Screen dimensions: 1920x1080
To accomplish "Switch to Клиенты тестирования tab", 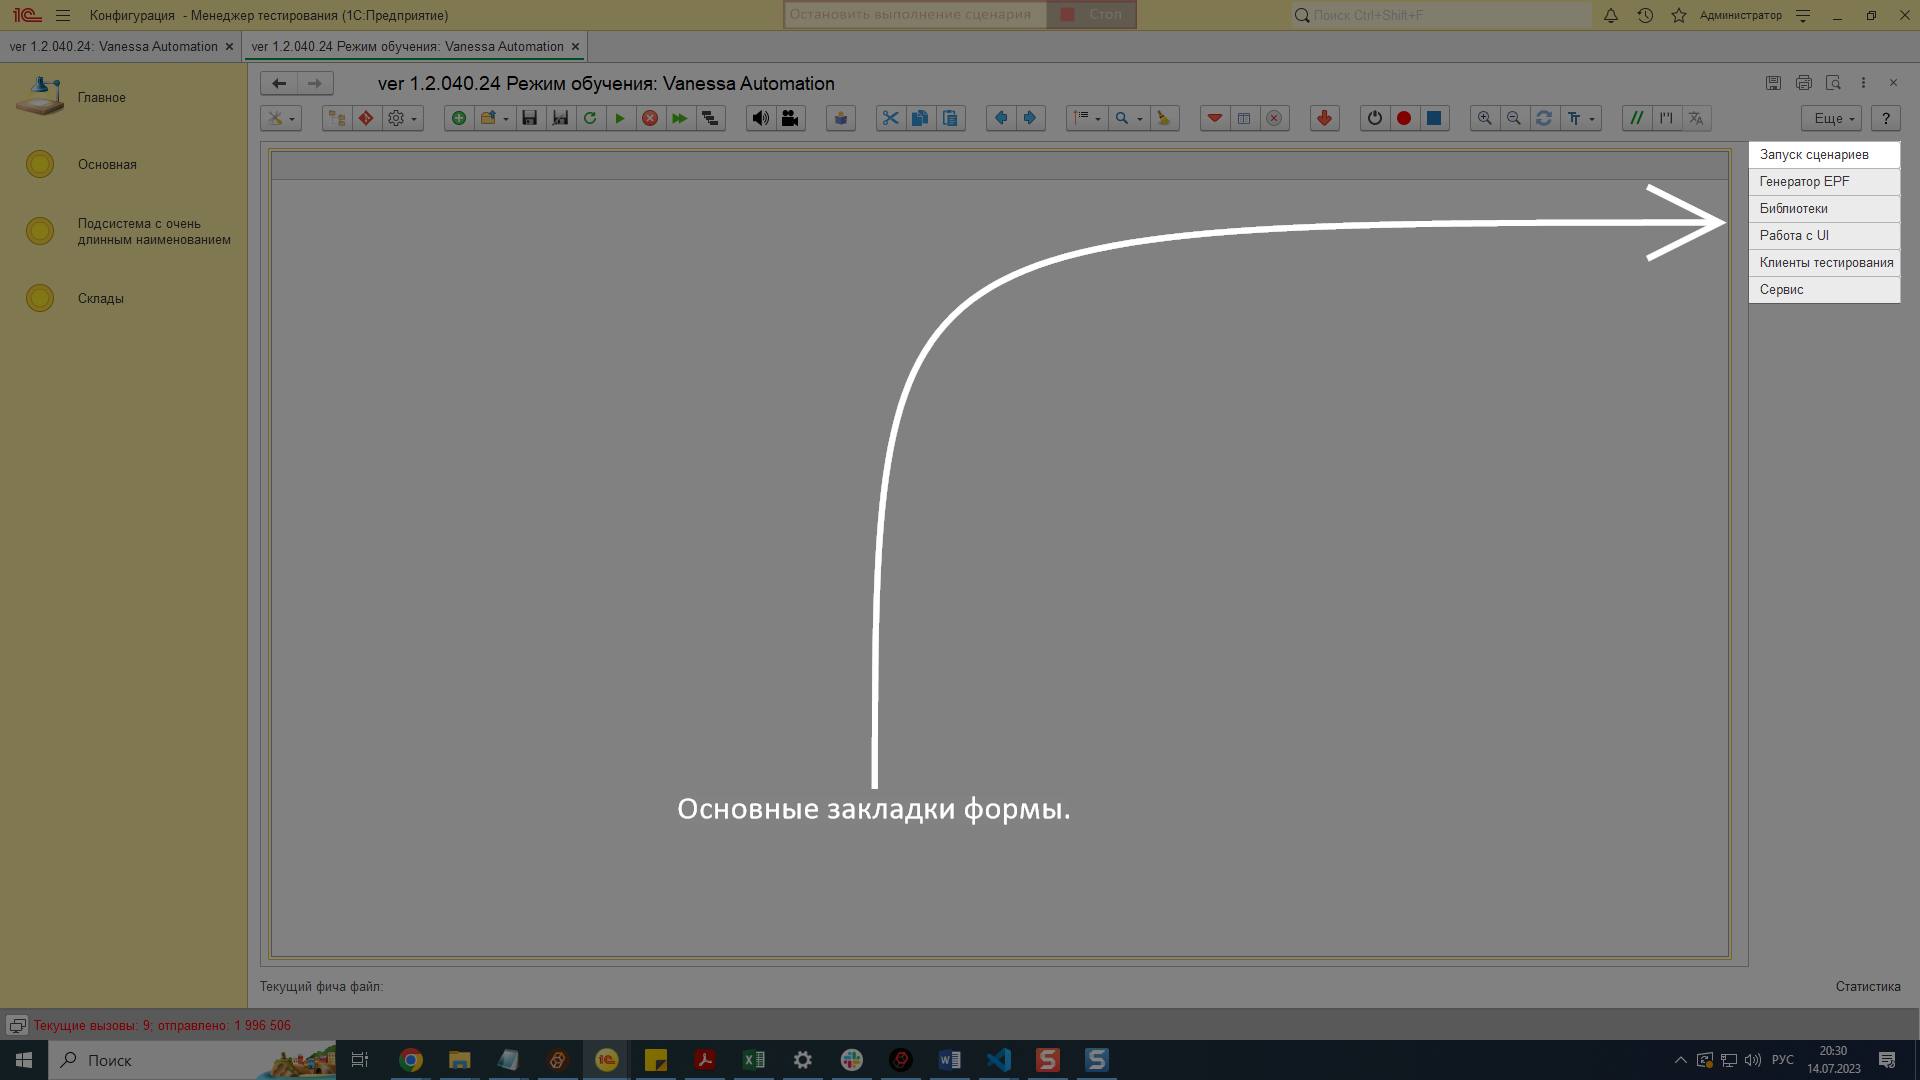I will click(x=1825, y=262).
